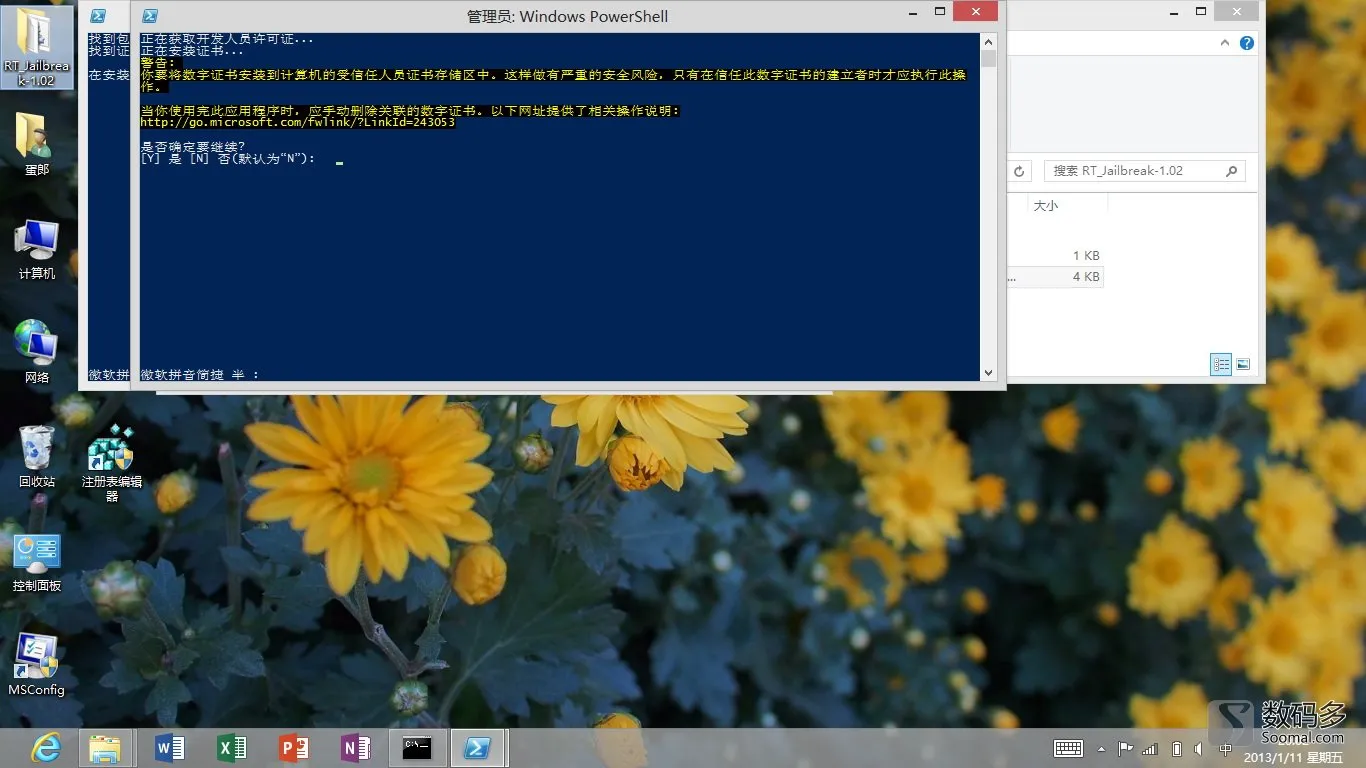The width and height of the screenshot is (1366, 768).
Task: Open Internet Explorer from the taskbar
Action: click(x=45, y=748)
